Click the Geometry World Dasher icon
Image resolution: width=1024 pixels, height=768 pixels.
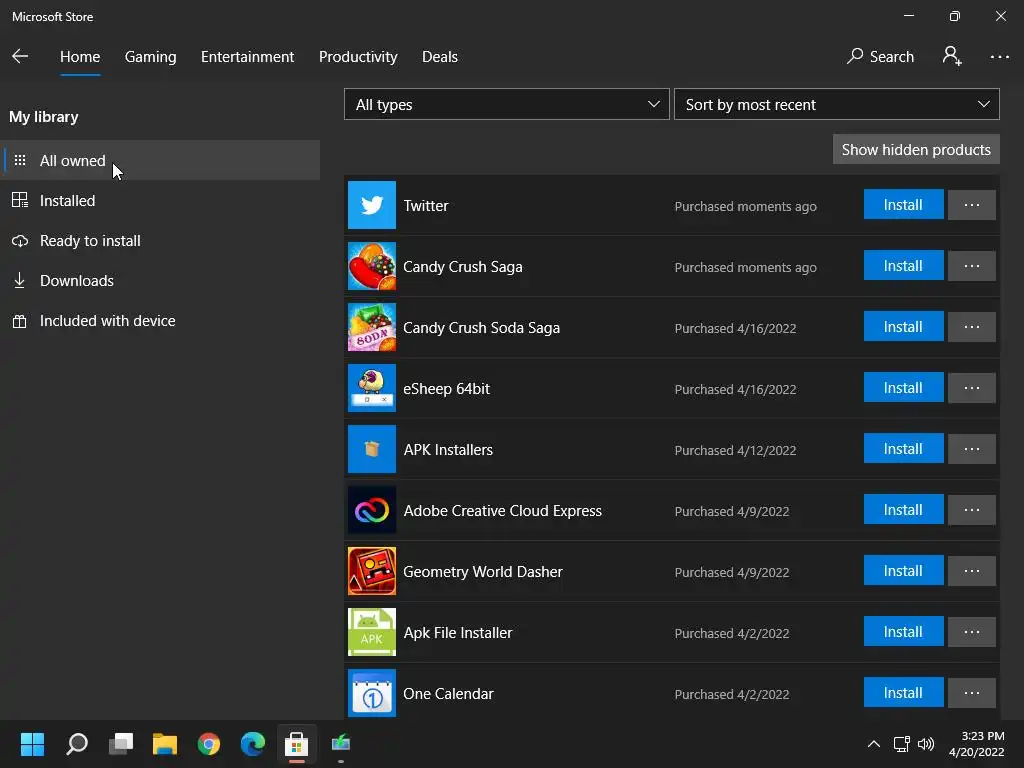[x=372, y=571]
